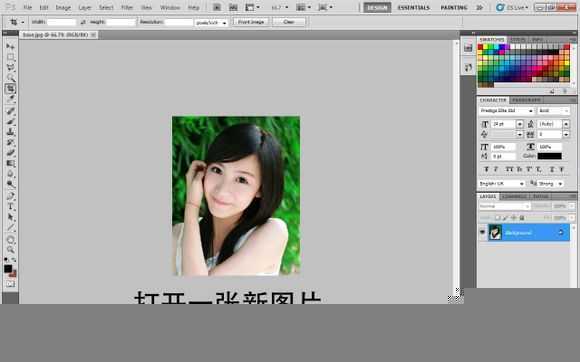Toggle All Caps in Character panel
The width and height of the screenshot is (580, 362).
[x=509, y=169]
